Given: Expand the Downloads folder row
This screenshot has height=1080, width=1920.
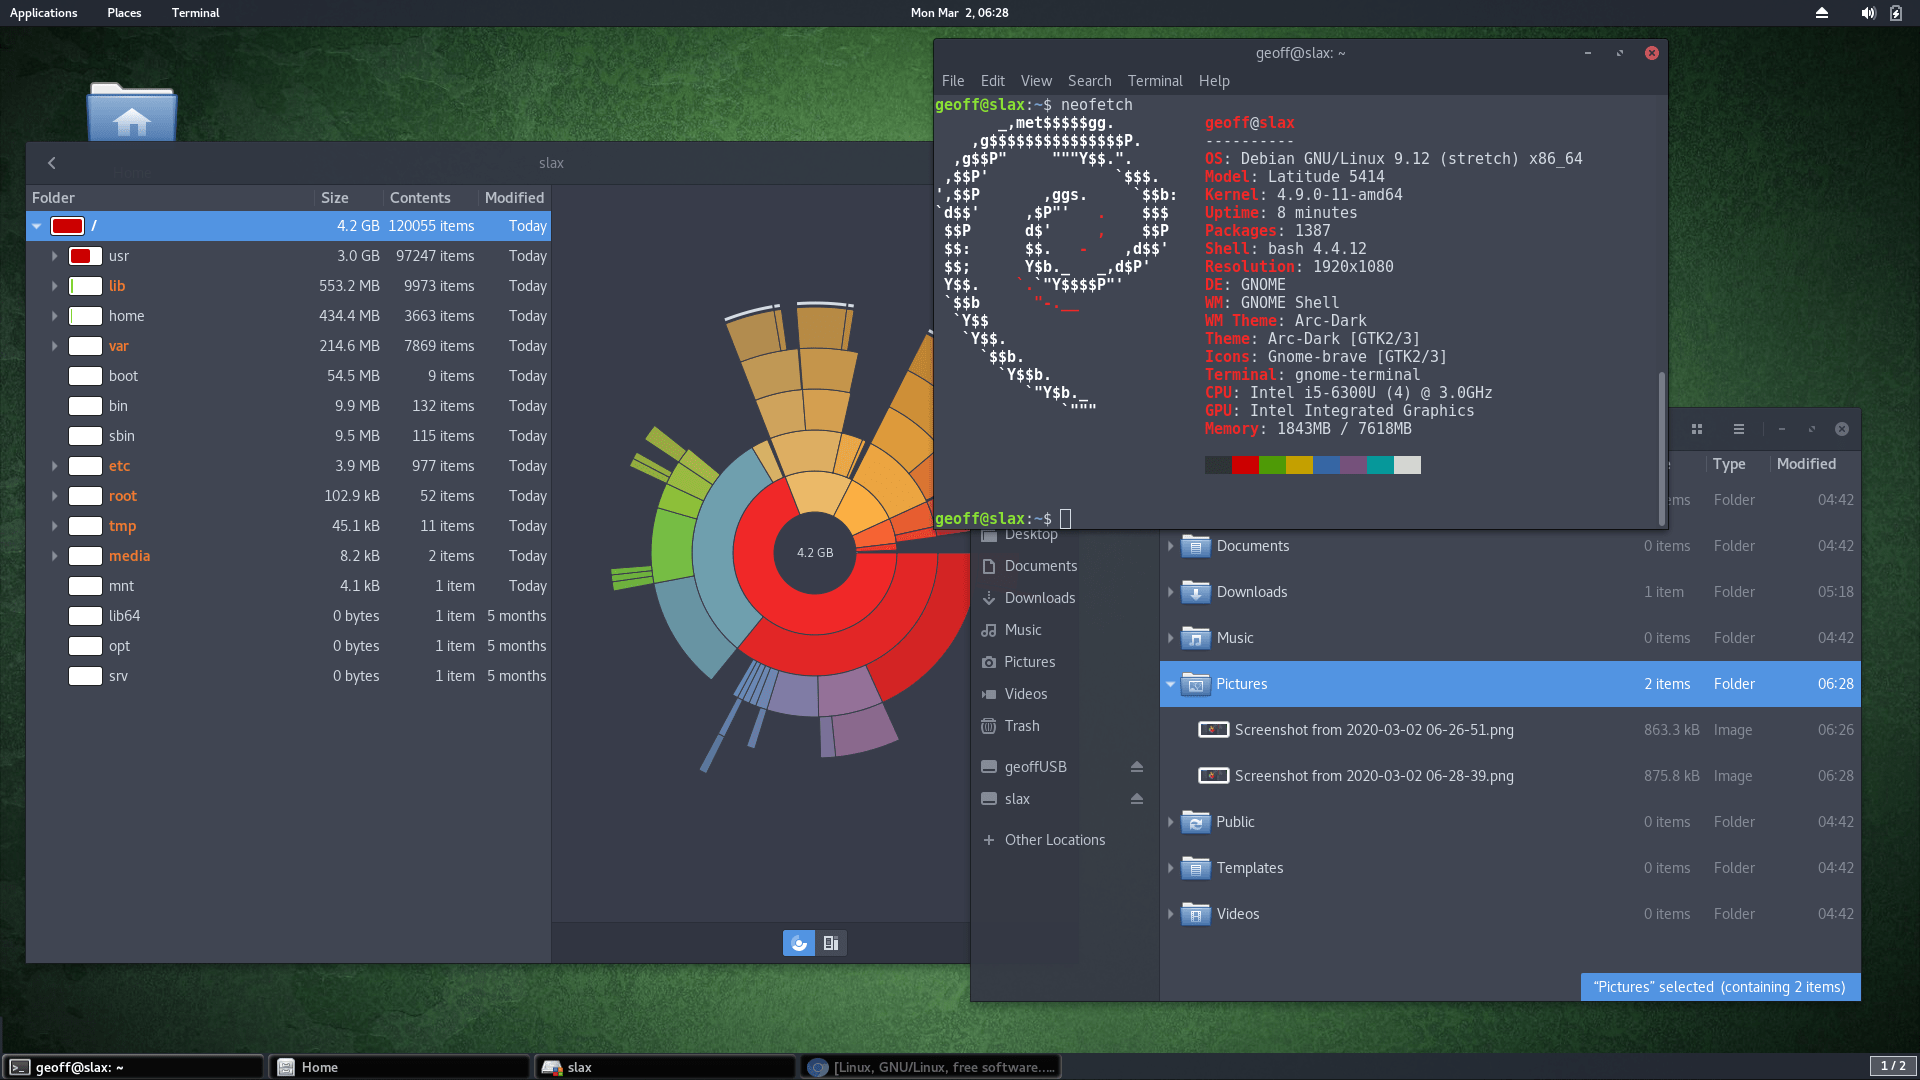Looking at the screenshot, I should pyautogui.click(x=1170, y=592).
